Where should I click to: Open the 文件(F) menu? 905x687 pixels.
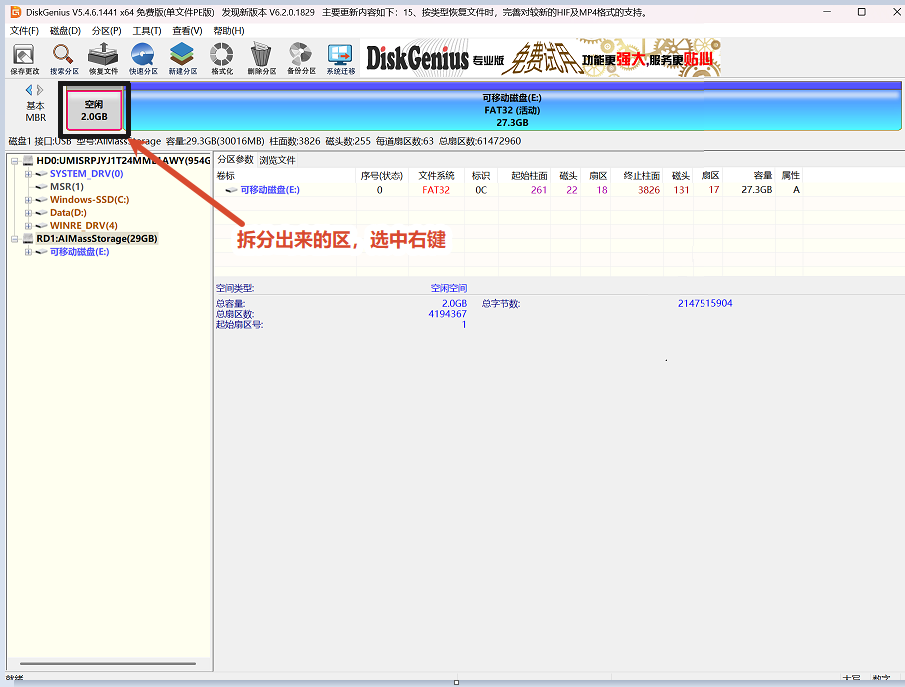click(24, 31)
